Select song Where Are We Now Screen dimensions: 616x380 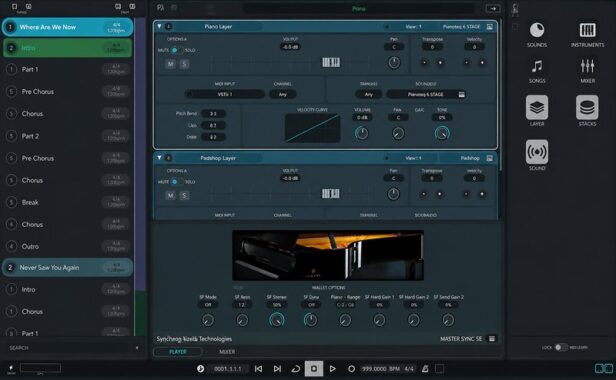(x=67, y=27)
